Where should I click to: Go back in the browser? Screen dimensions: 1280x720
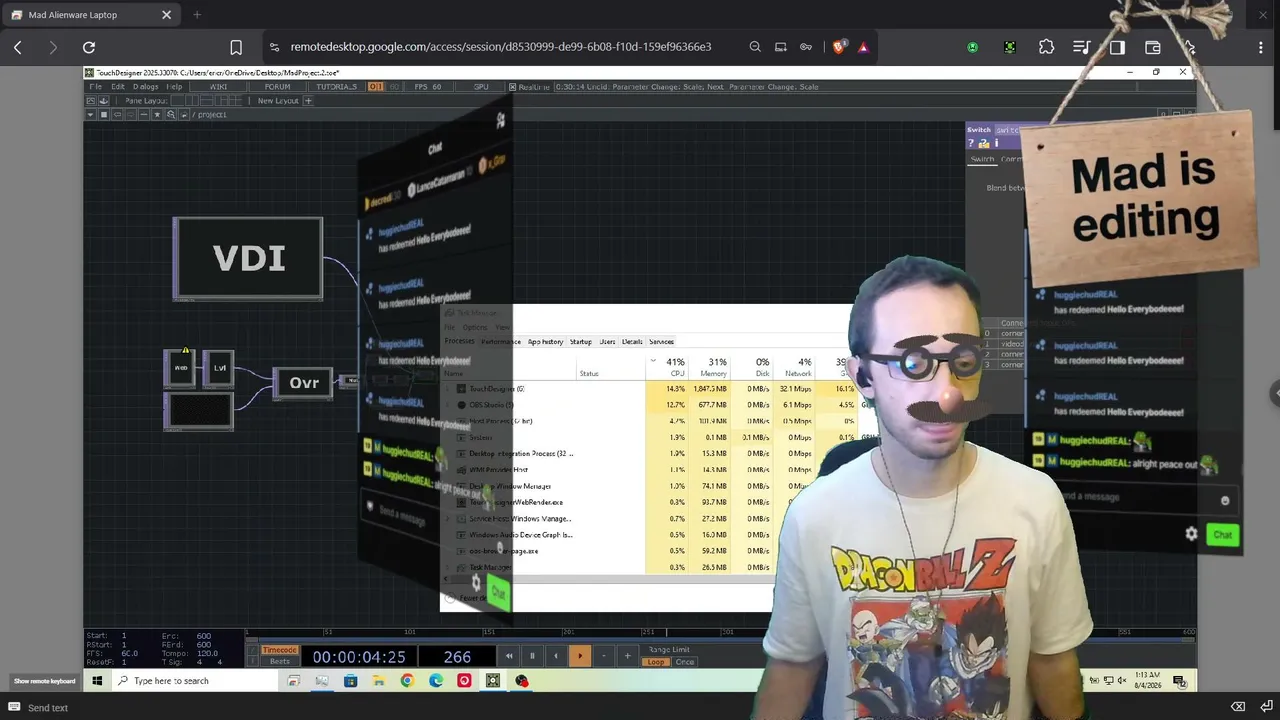click(x=18, y=47)
